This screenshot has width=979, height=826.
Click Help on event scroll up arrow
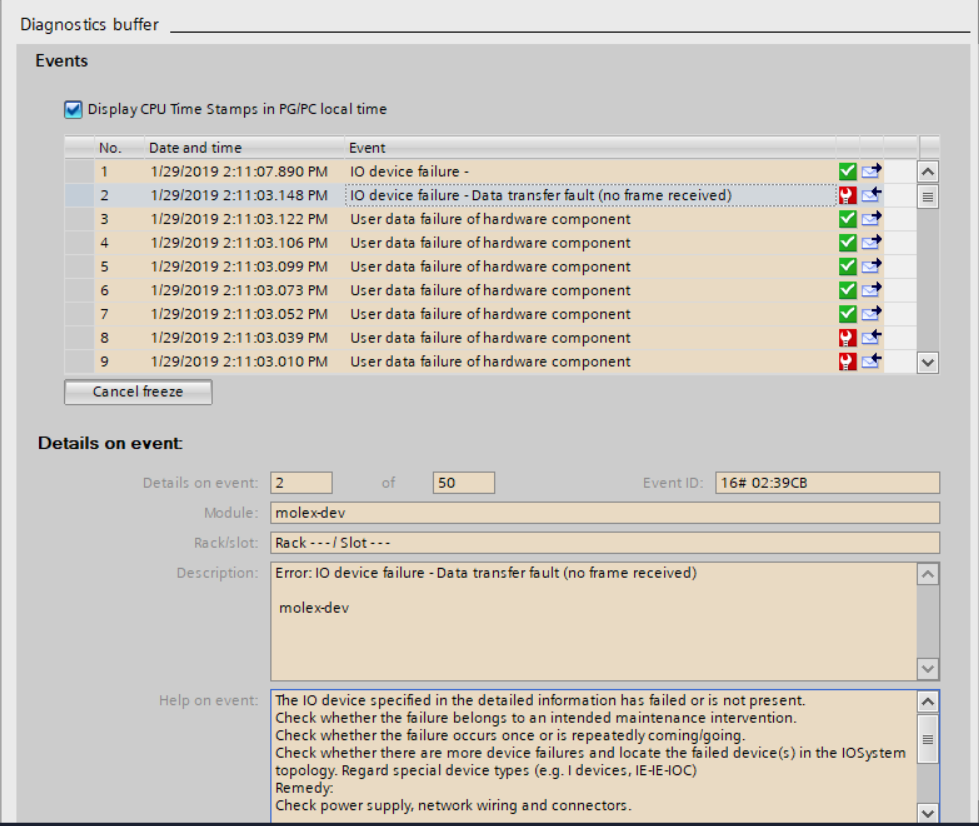(x=928, y=702)
